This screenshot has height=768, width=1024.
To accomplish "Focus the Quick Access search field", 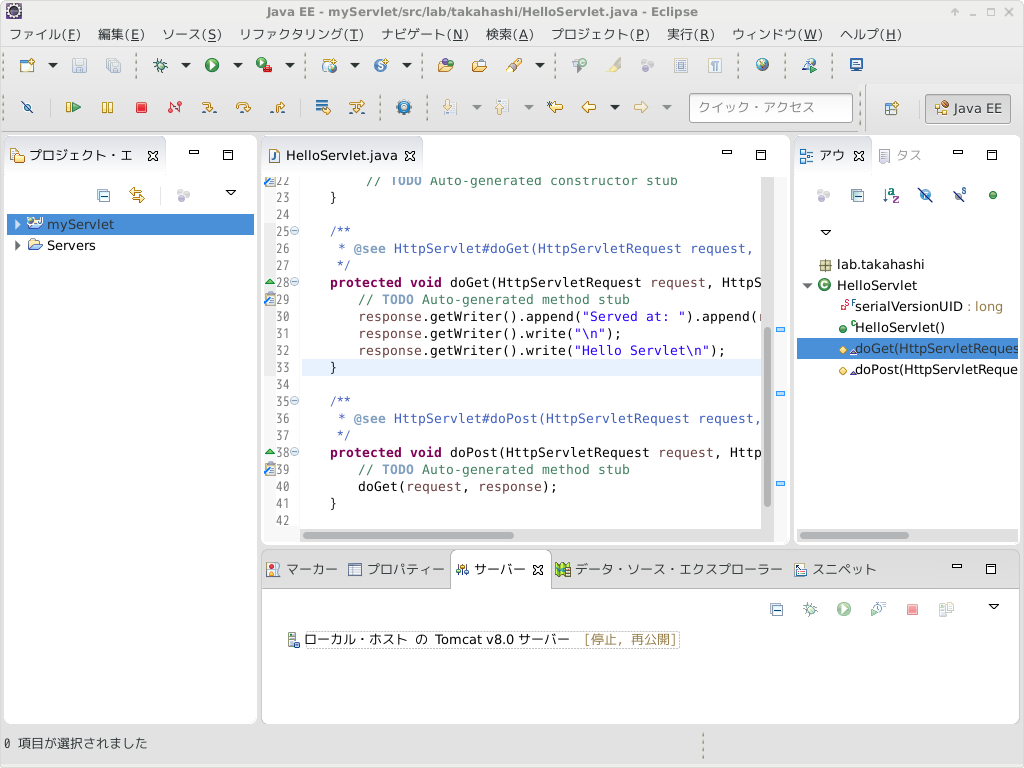I will 771,108.
